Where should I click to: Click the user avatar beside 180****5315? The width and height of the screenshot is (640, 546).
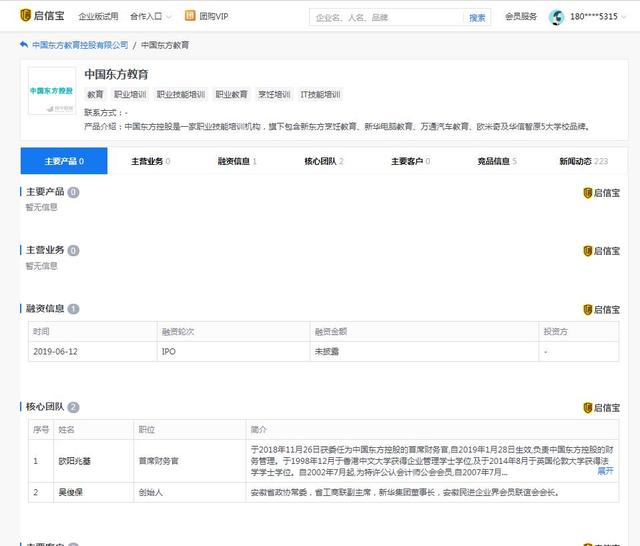(557, 17)
